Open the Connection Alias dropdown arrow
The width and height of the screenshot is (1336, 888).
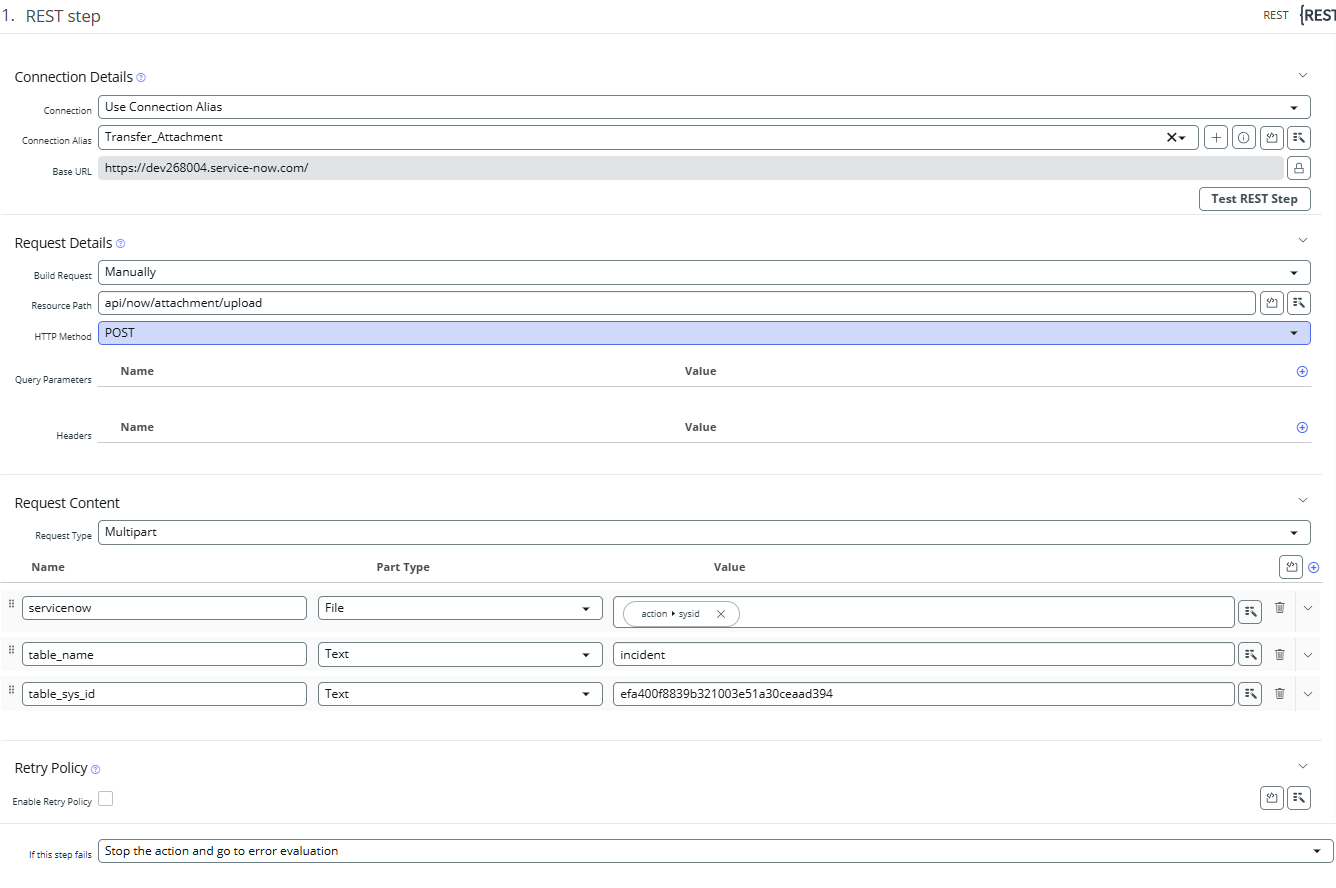click(1183, 138)
